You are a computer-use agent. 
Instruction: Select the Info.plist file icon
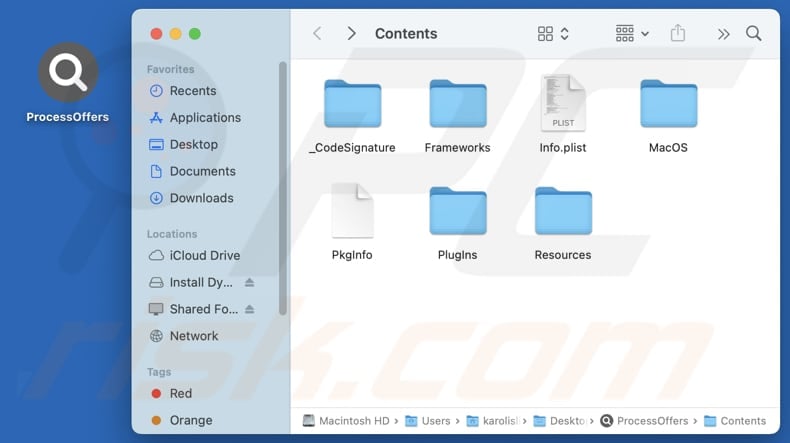[x=563, y=103]
